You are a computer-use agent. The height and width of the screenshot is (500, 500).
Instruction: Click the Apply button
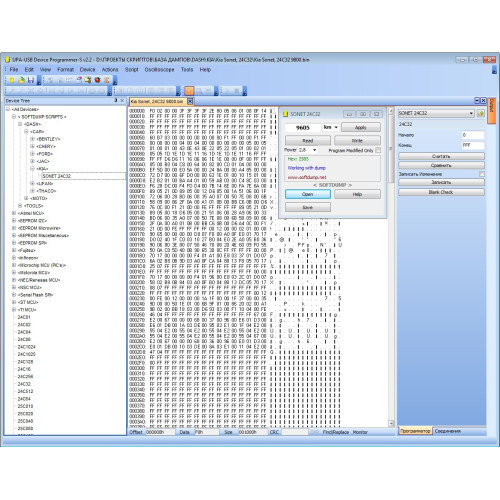click(361, 127)
